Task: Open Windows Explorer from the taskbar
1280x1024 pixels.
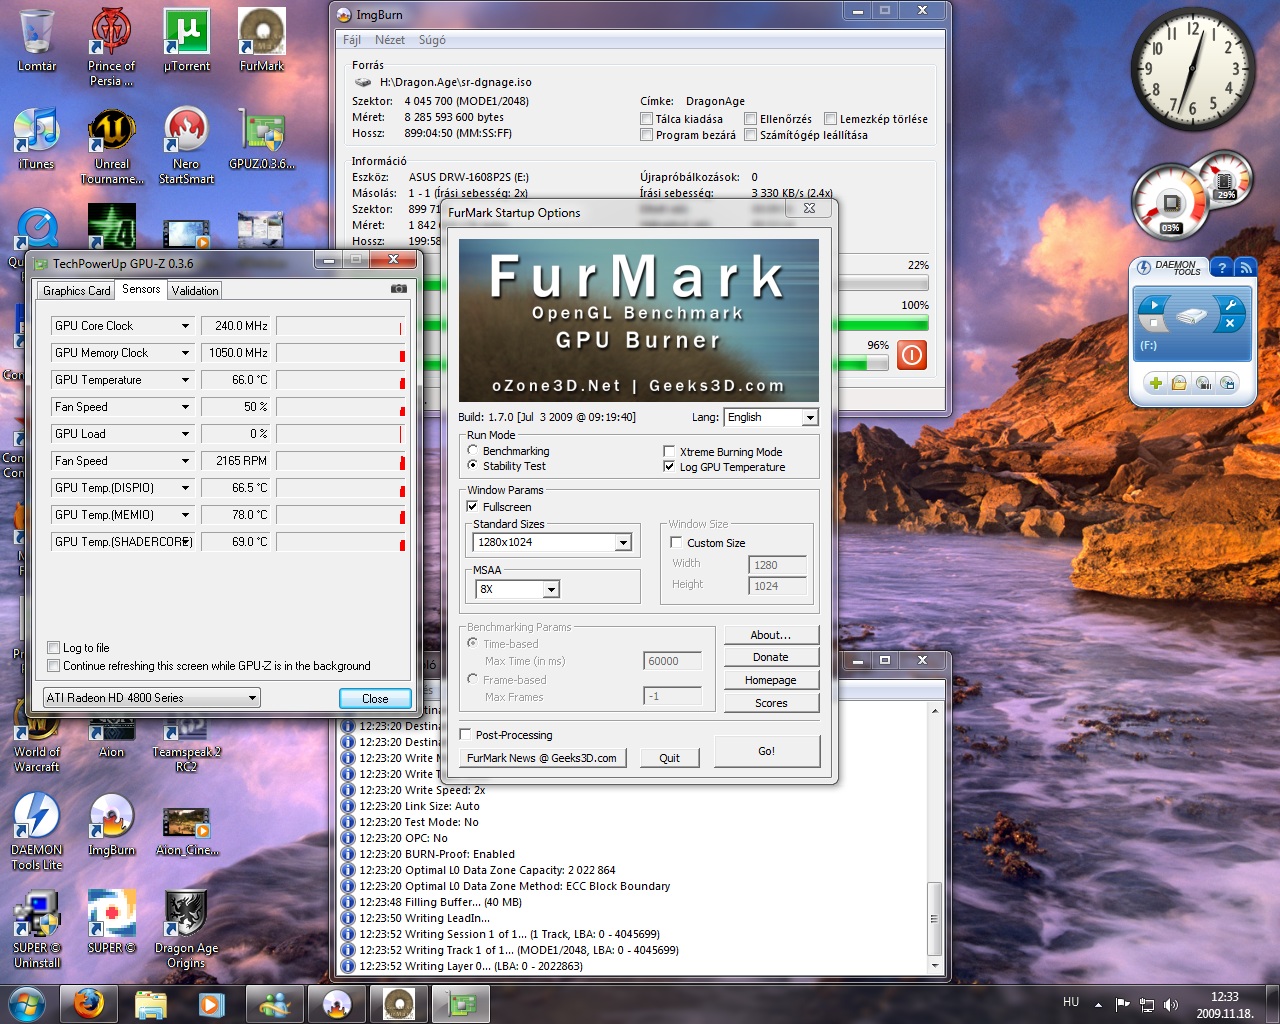Action: tap(150, 1003)
